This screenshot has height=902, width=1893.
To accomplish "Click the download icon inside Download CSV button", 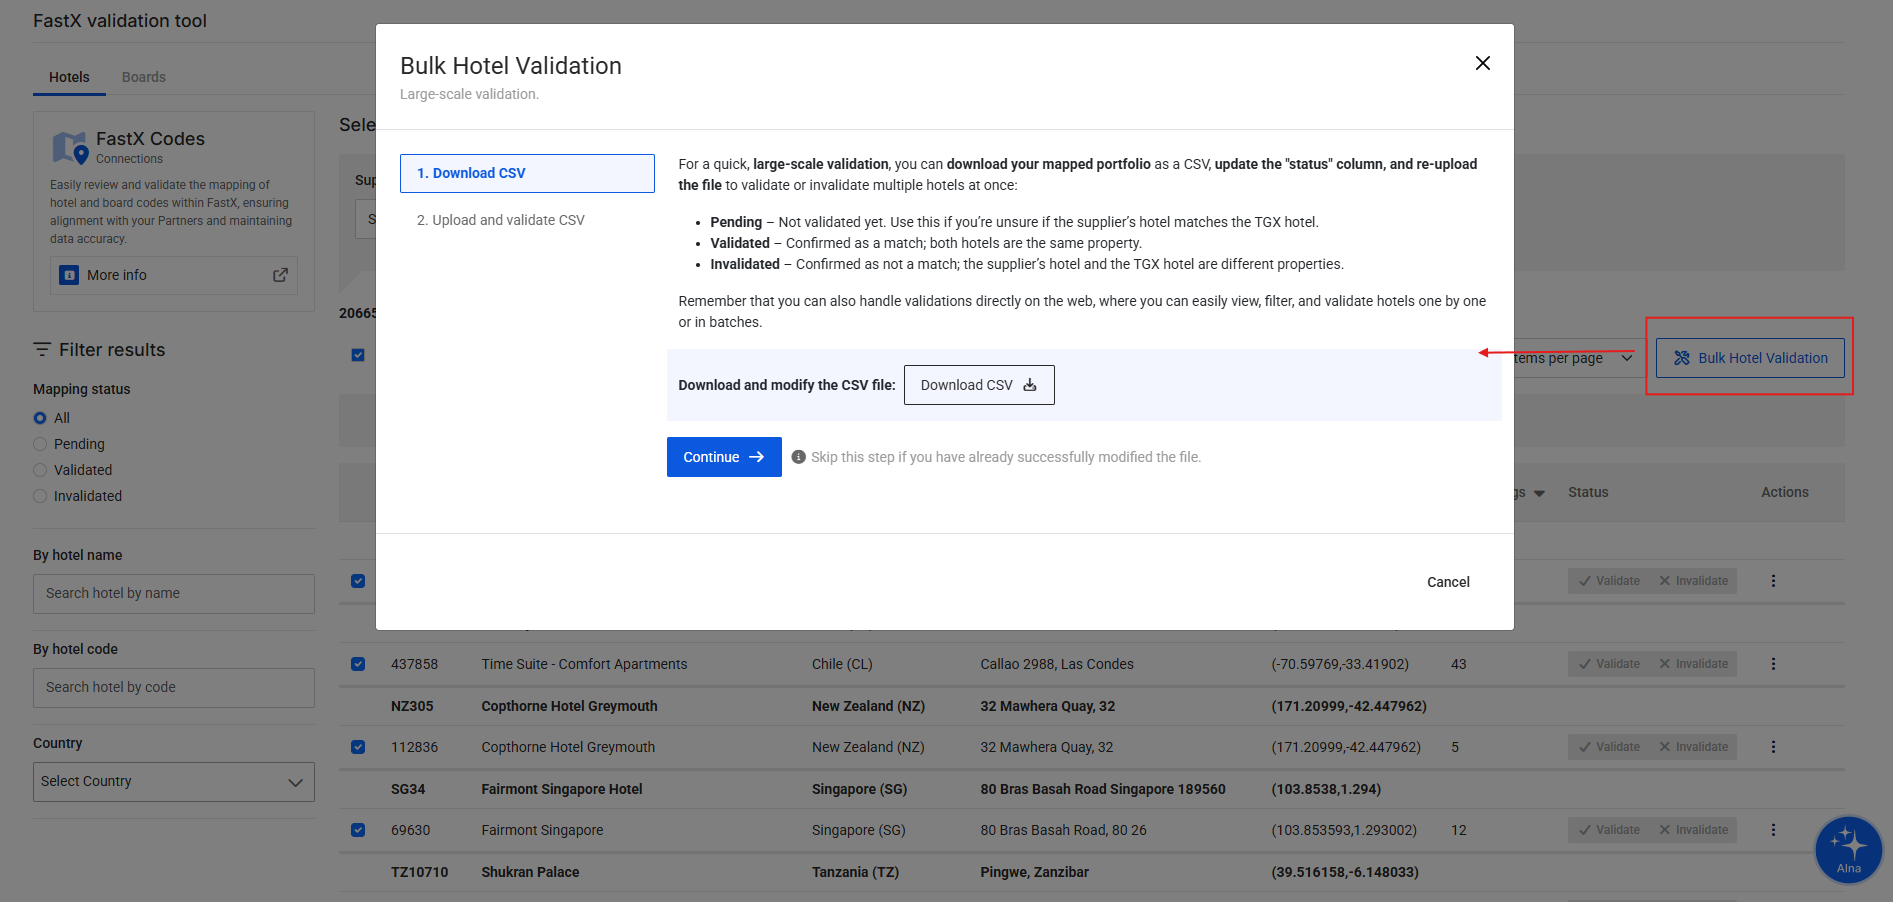I will 1029,384.
